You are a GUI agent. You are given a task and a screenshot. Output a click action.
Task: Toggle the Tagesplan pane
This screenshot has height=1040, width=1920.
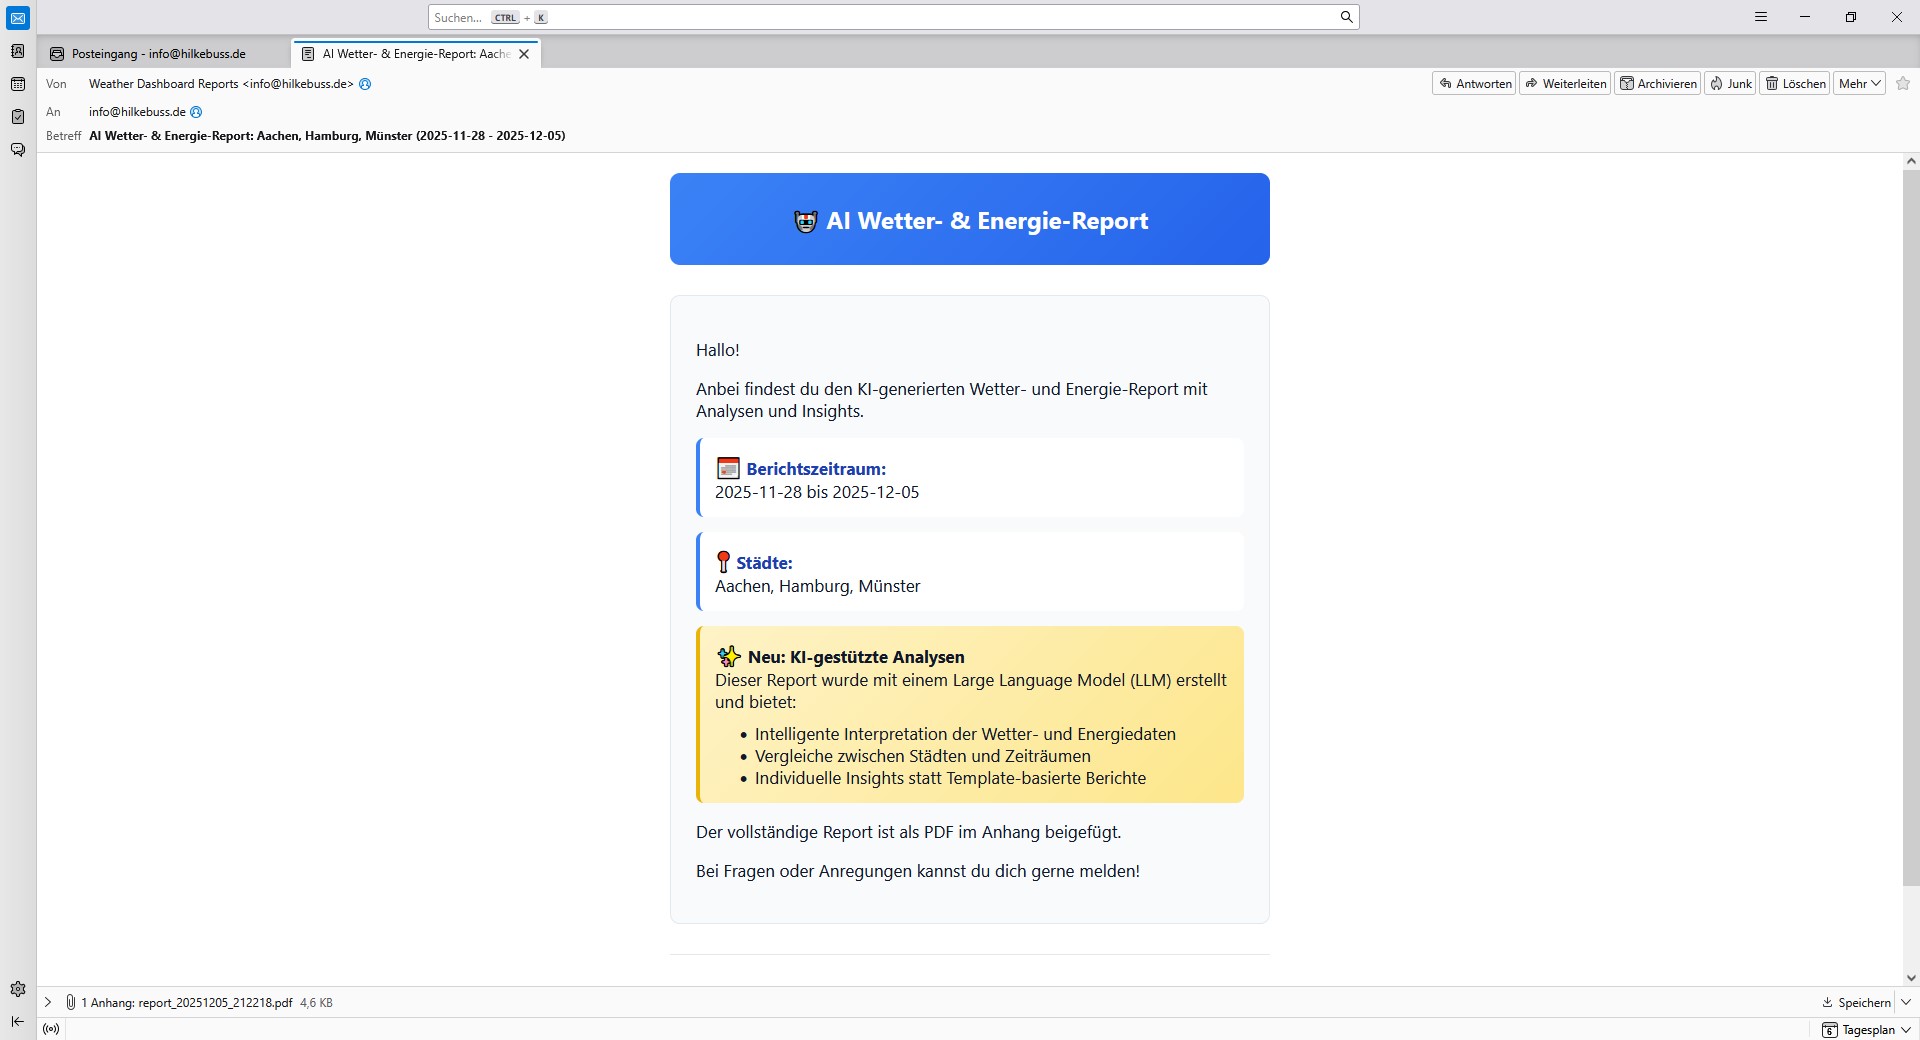(1866, 1030)
